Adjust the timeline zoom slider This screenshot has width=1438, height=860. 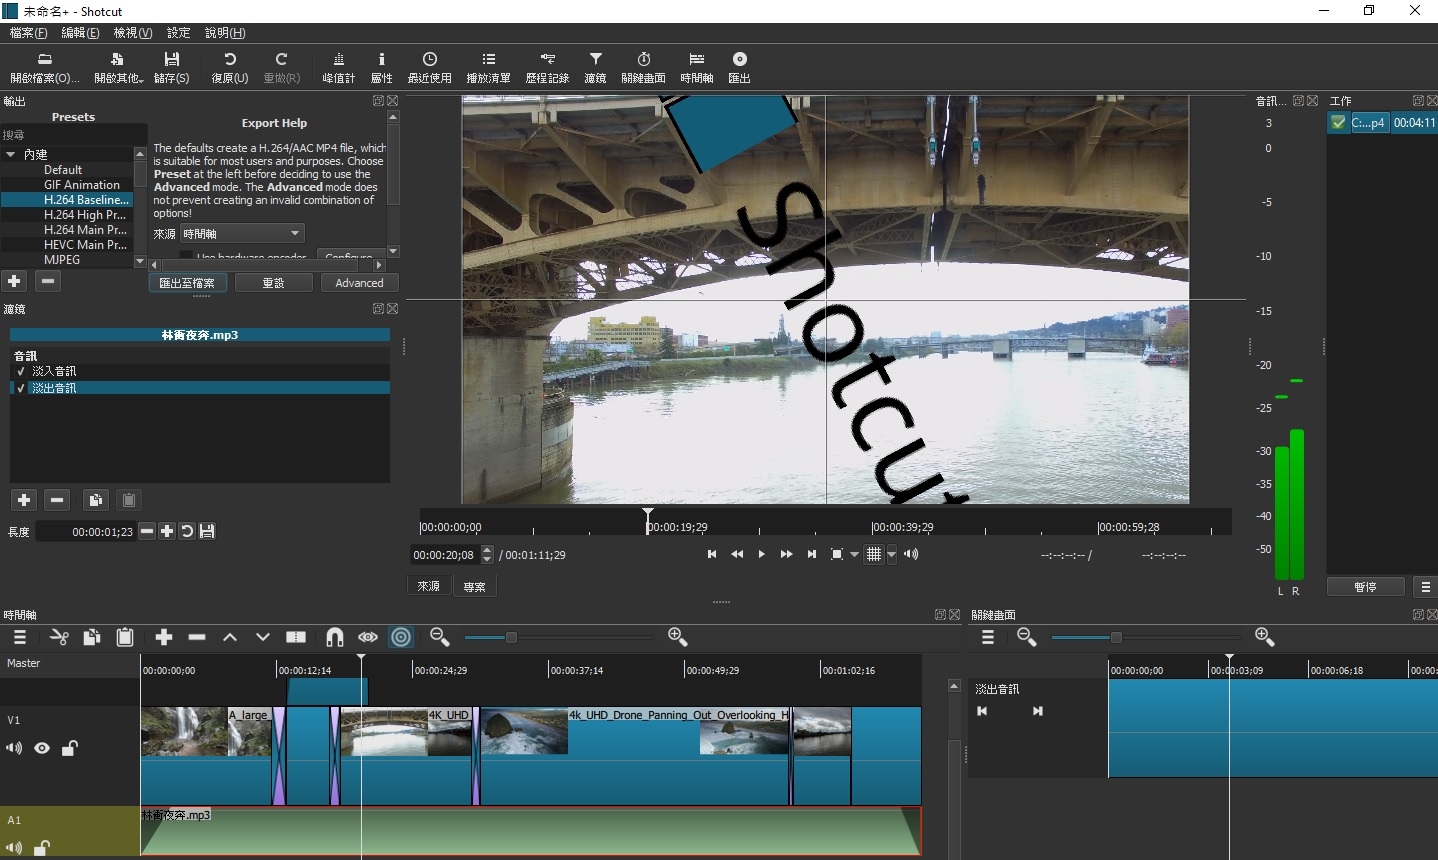[511, 638]
